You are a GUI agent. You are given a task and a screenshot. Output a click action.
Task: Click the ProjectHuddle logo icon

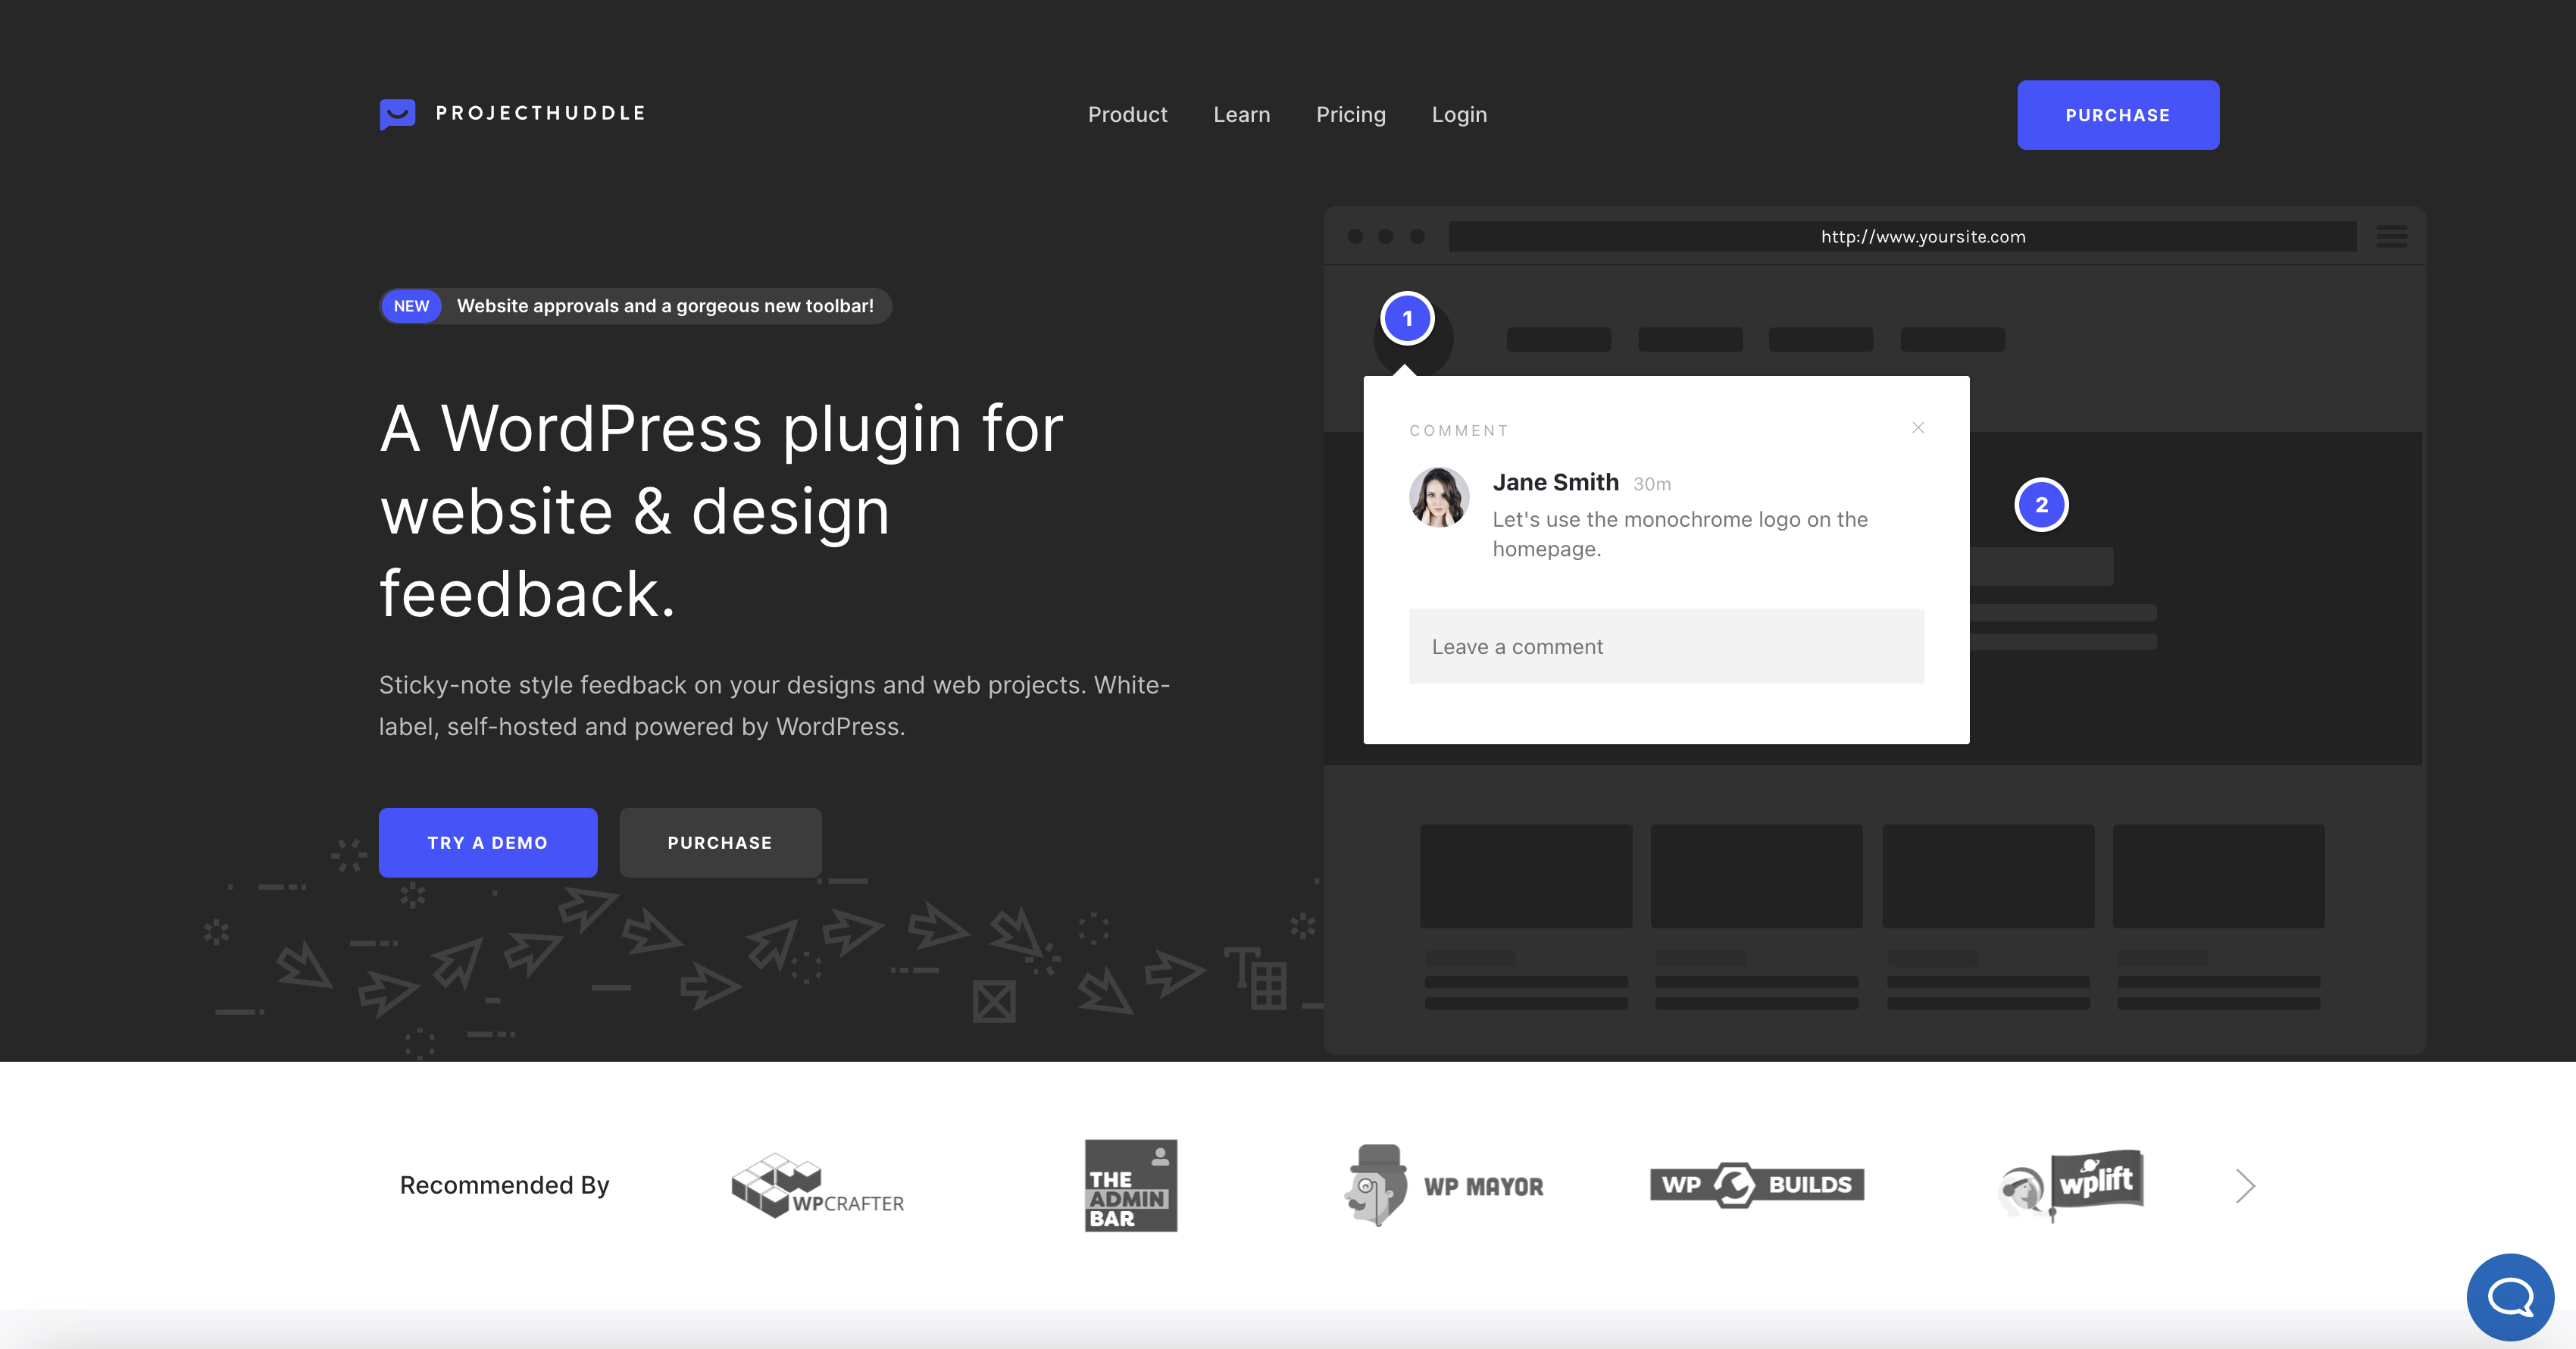click(x=397, y=114)
